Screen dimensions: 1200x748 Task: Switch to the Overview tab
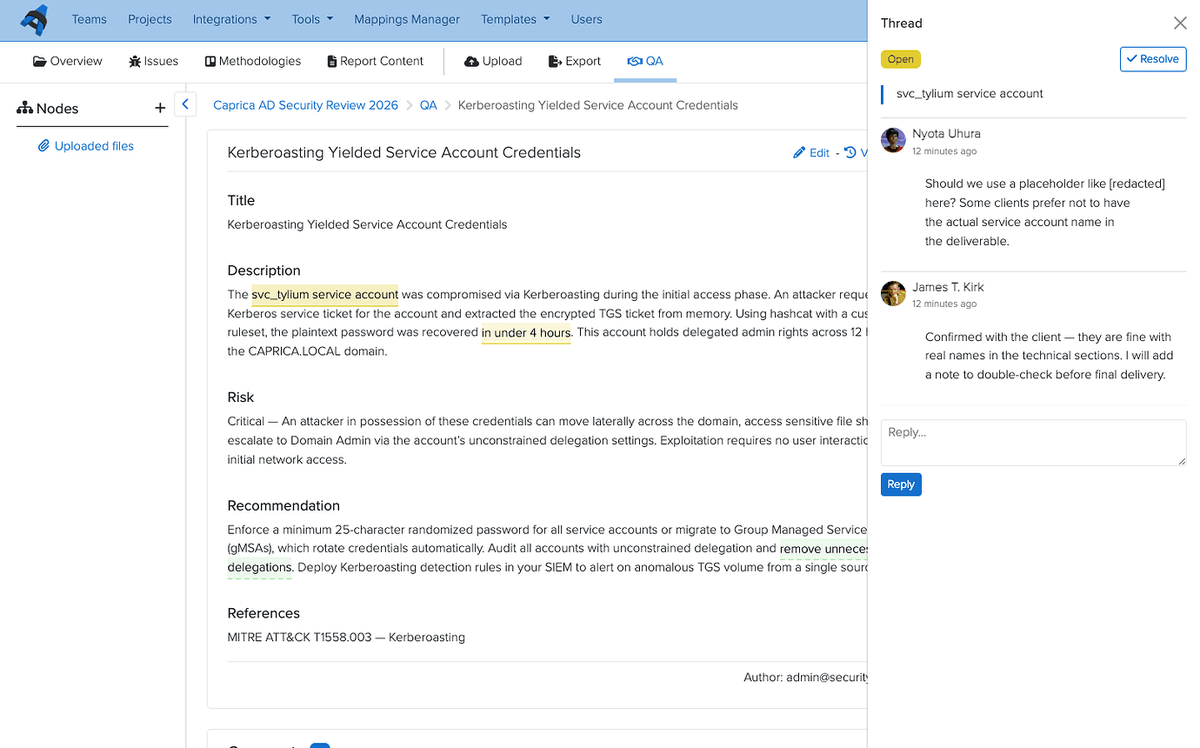(x=68, y=61)
